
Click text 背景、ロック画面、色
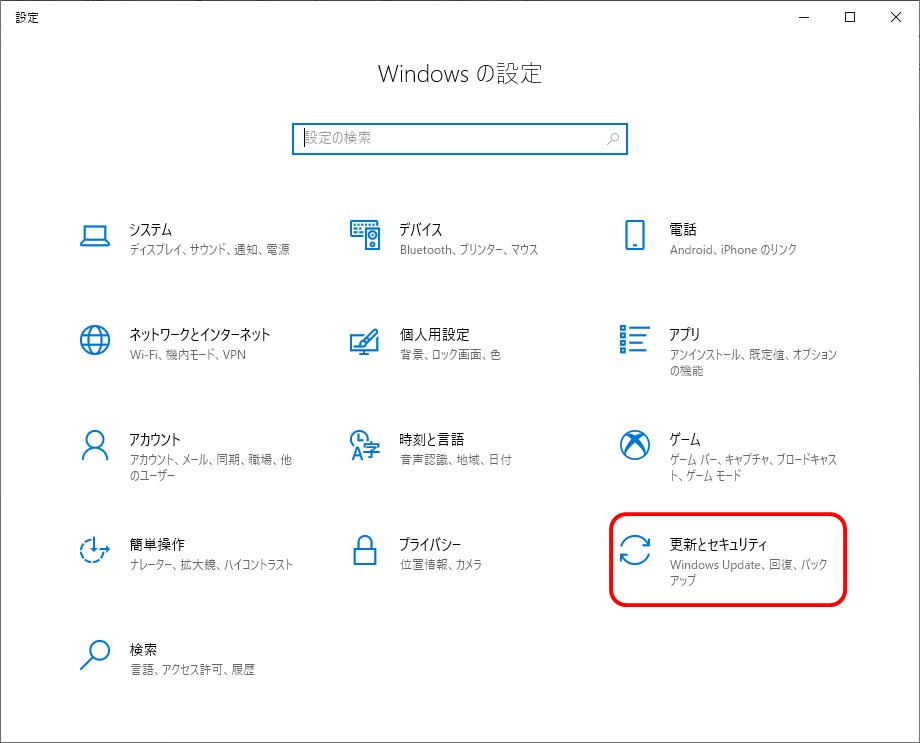tap(450, 354)
